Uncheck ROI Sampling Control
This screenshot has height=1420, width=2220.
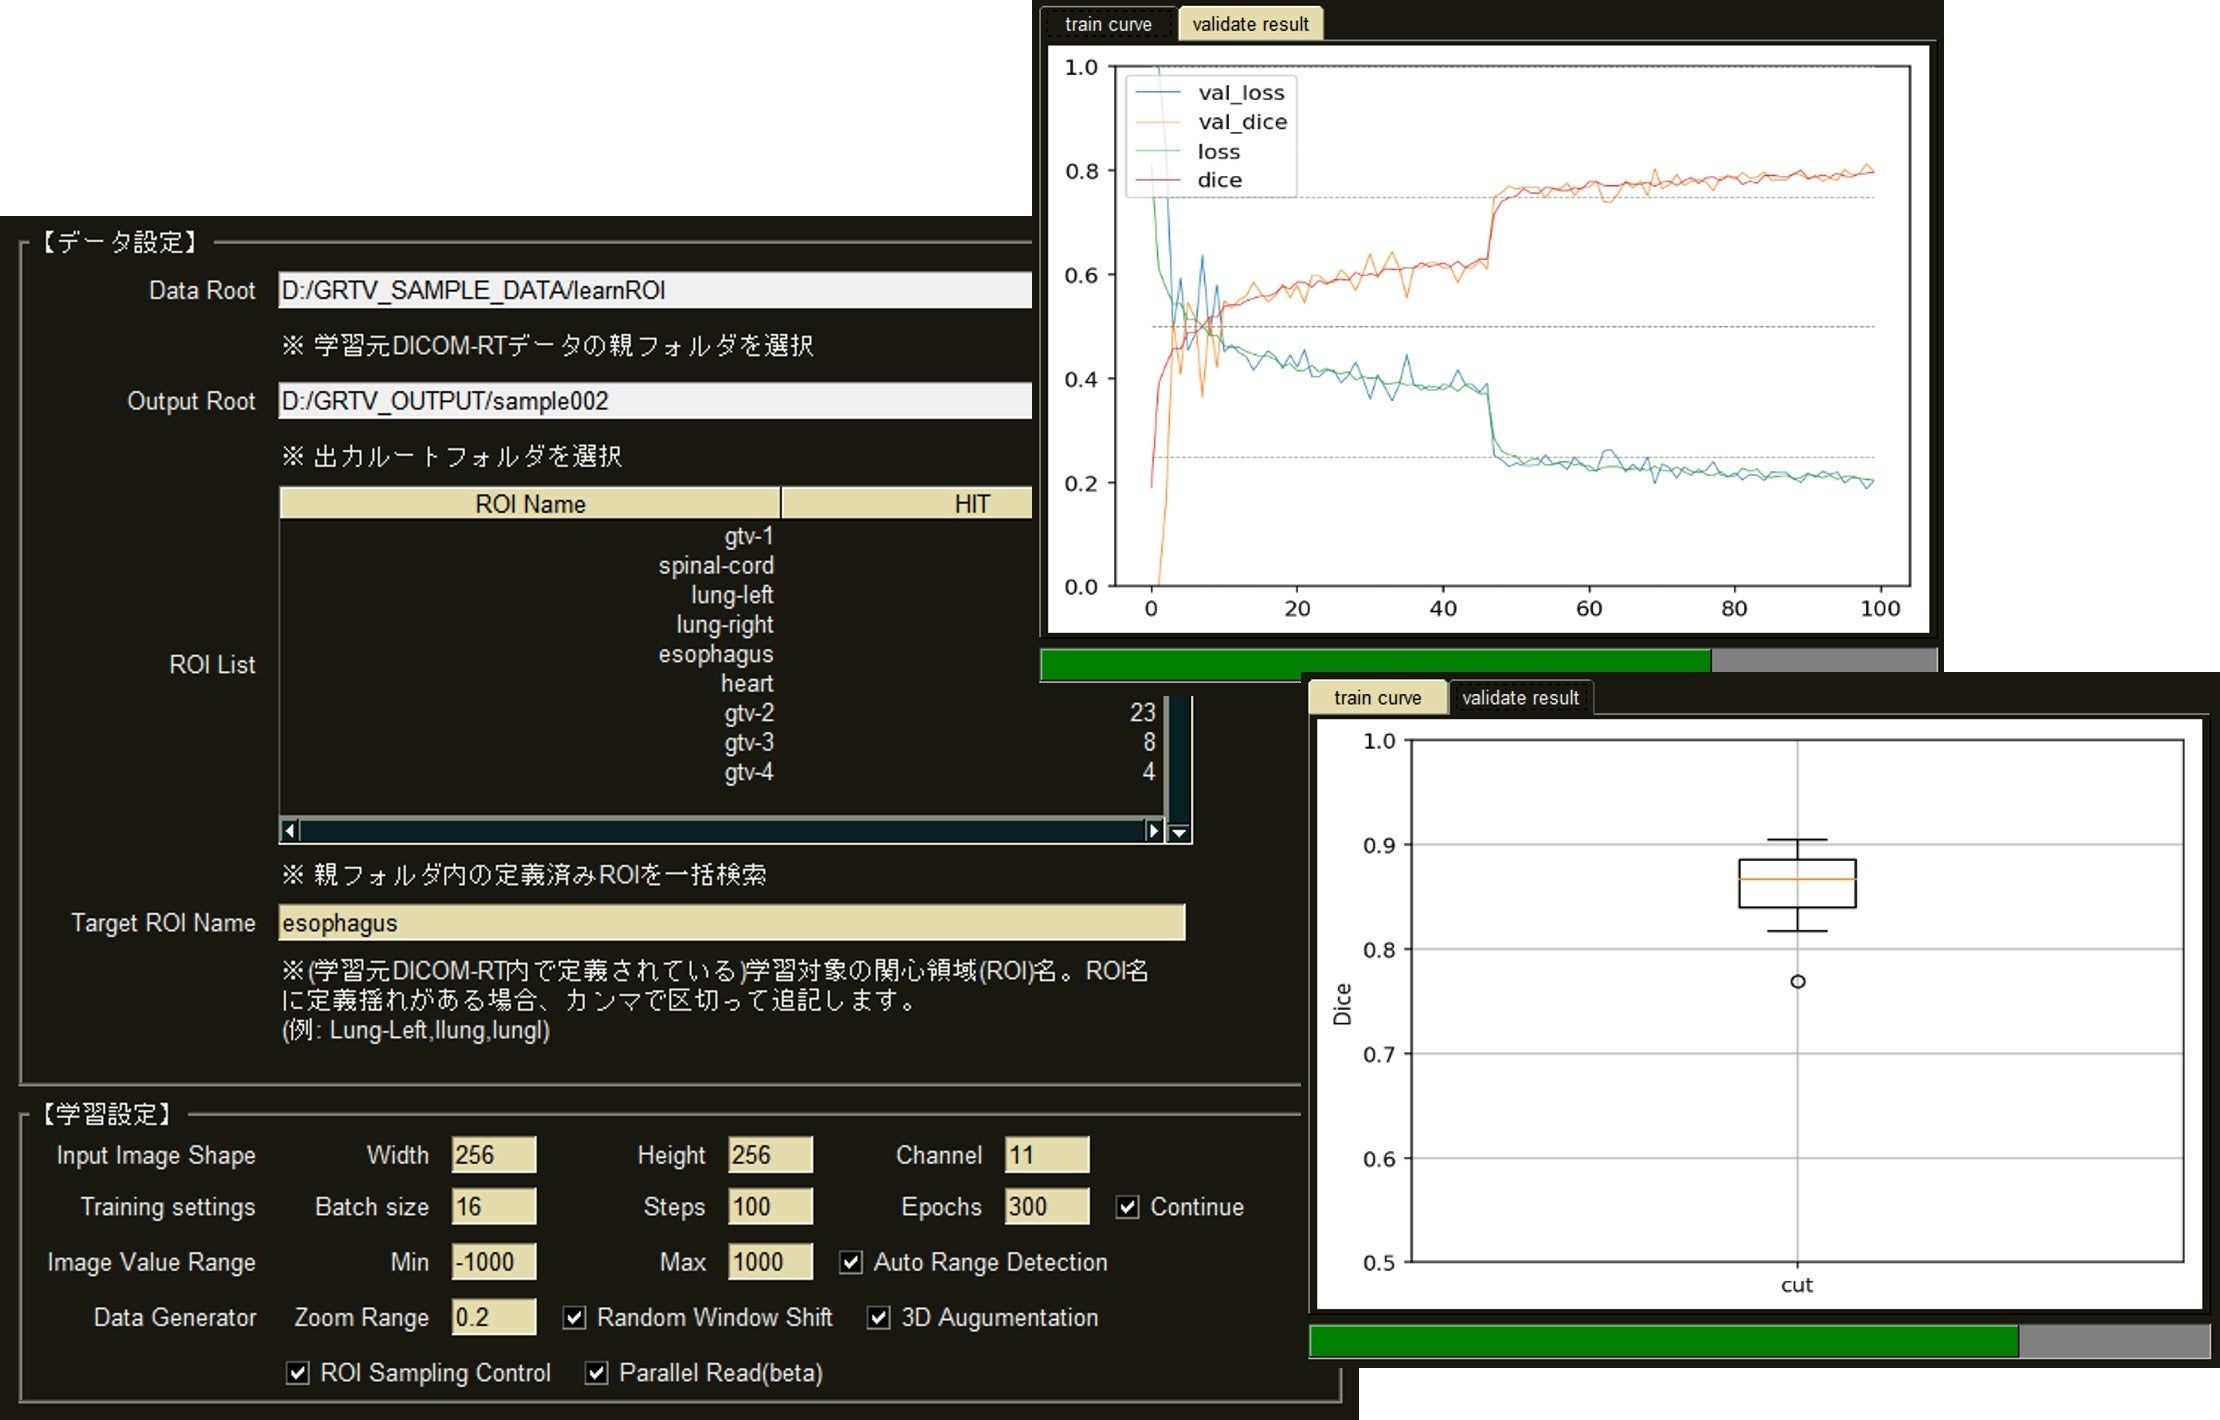pyautogui.click(x=296, y=1373)
